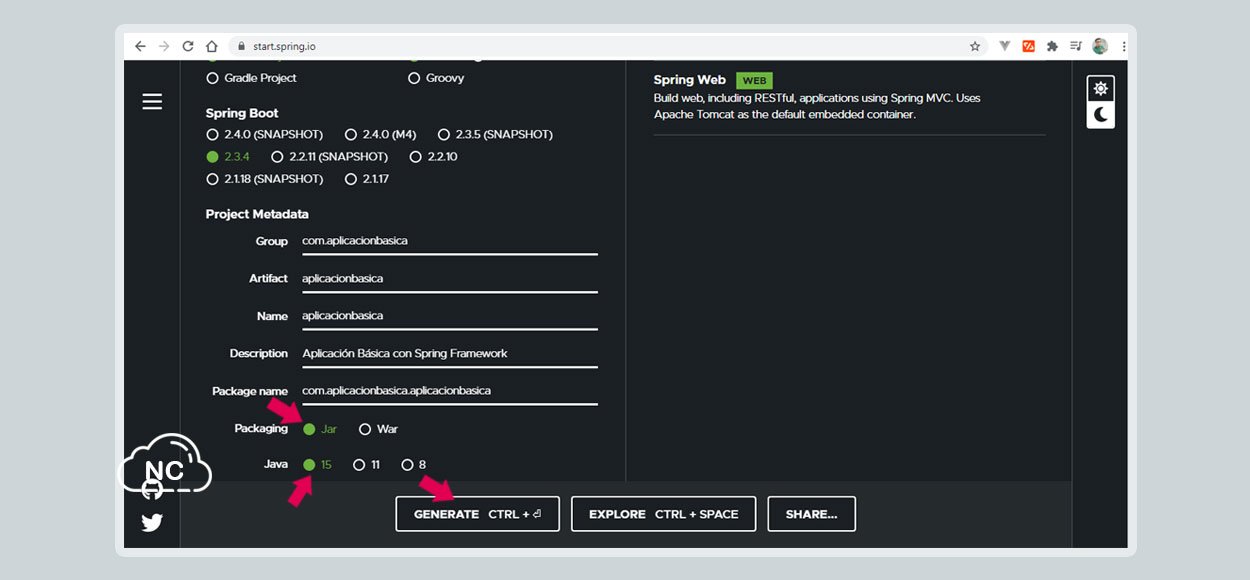Select Java version 11

point(366,465)
